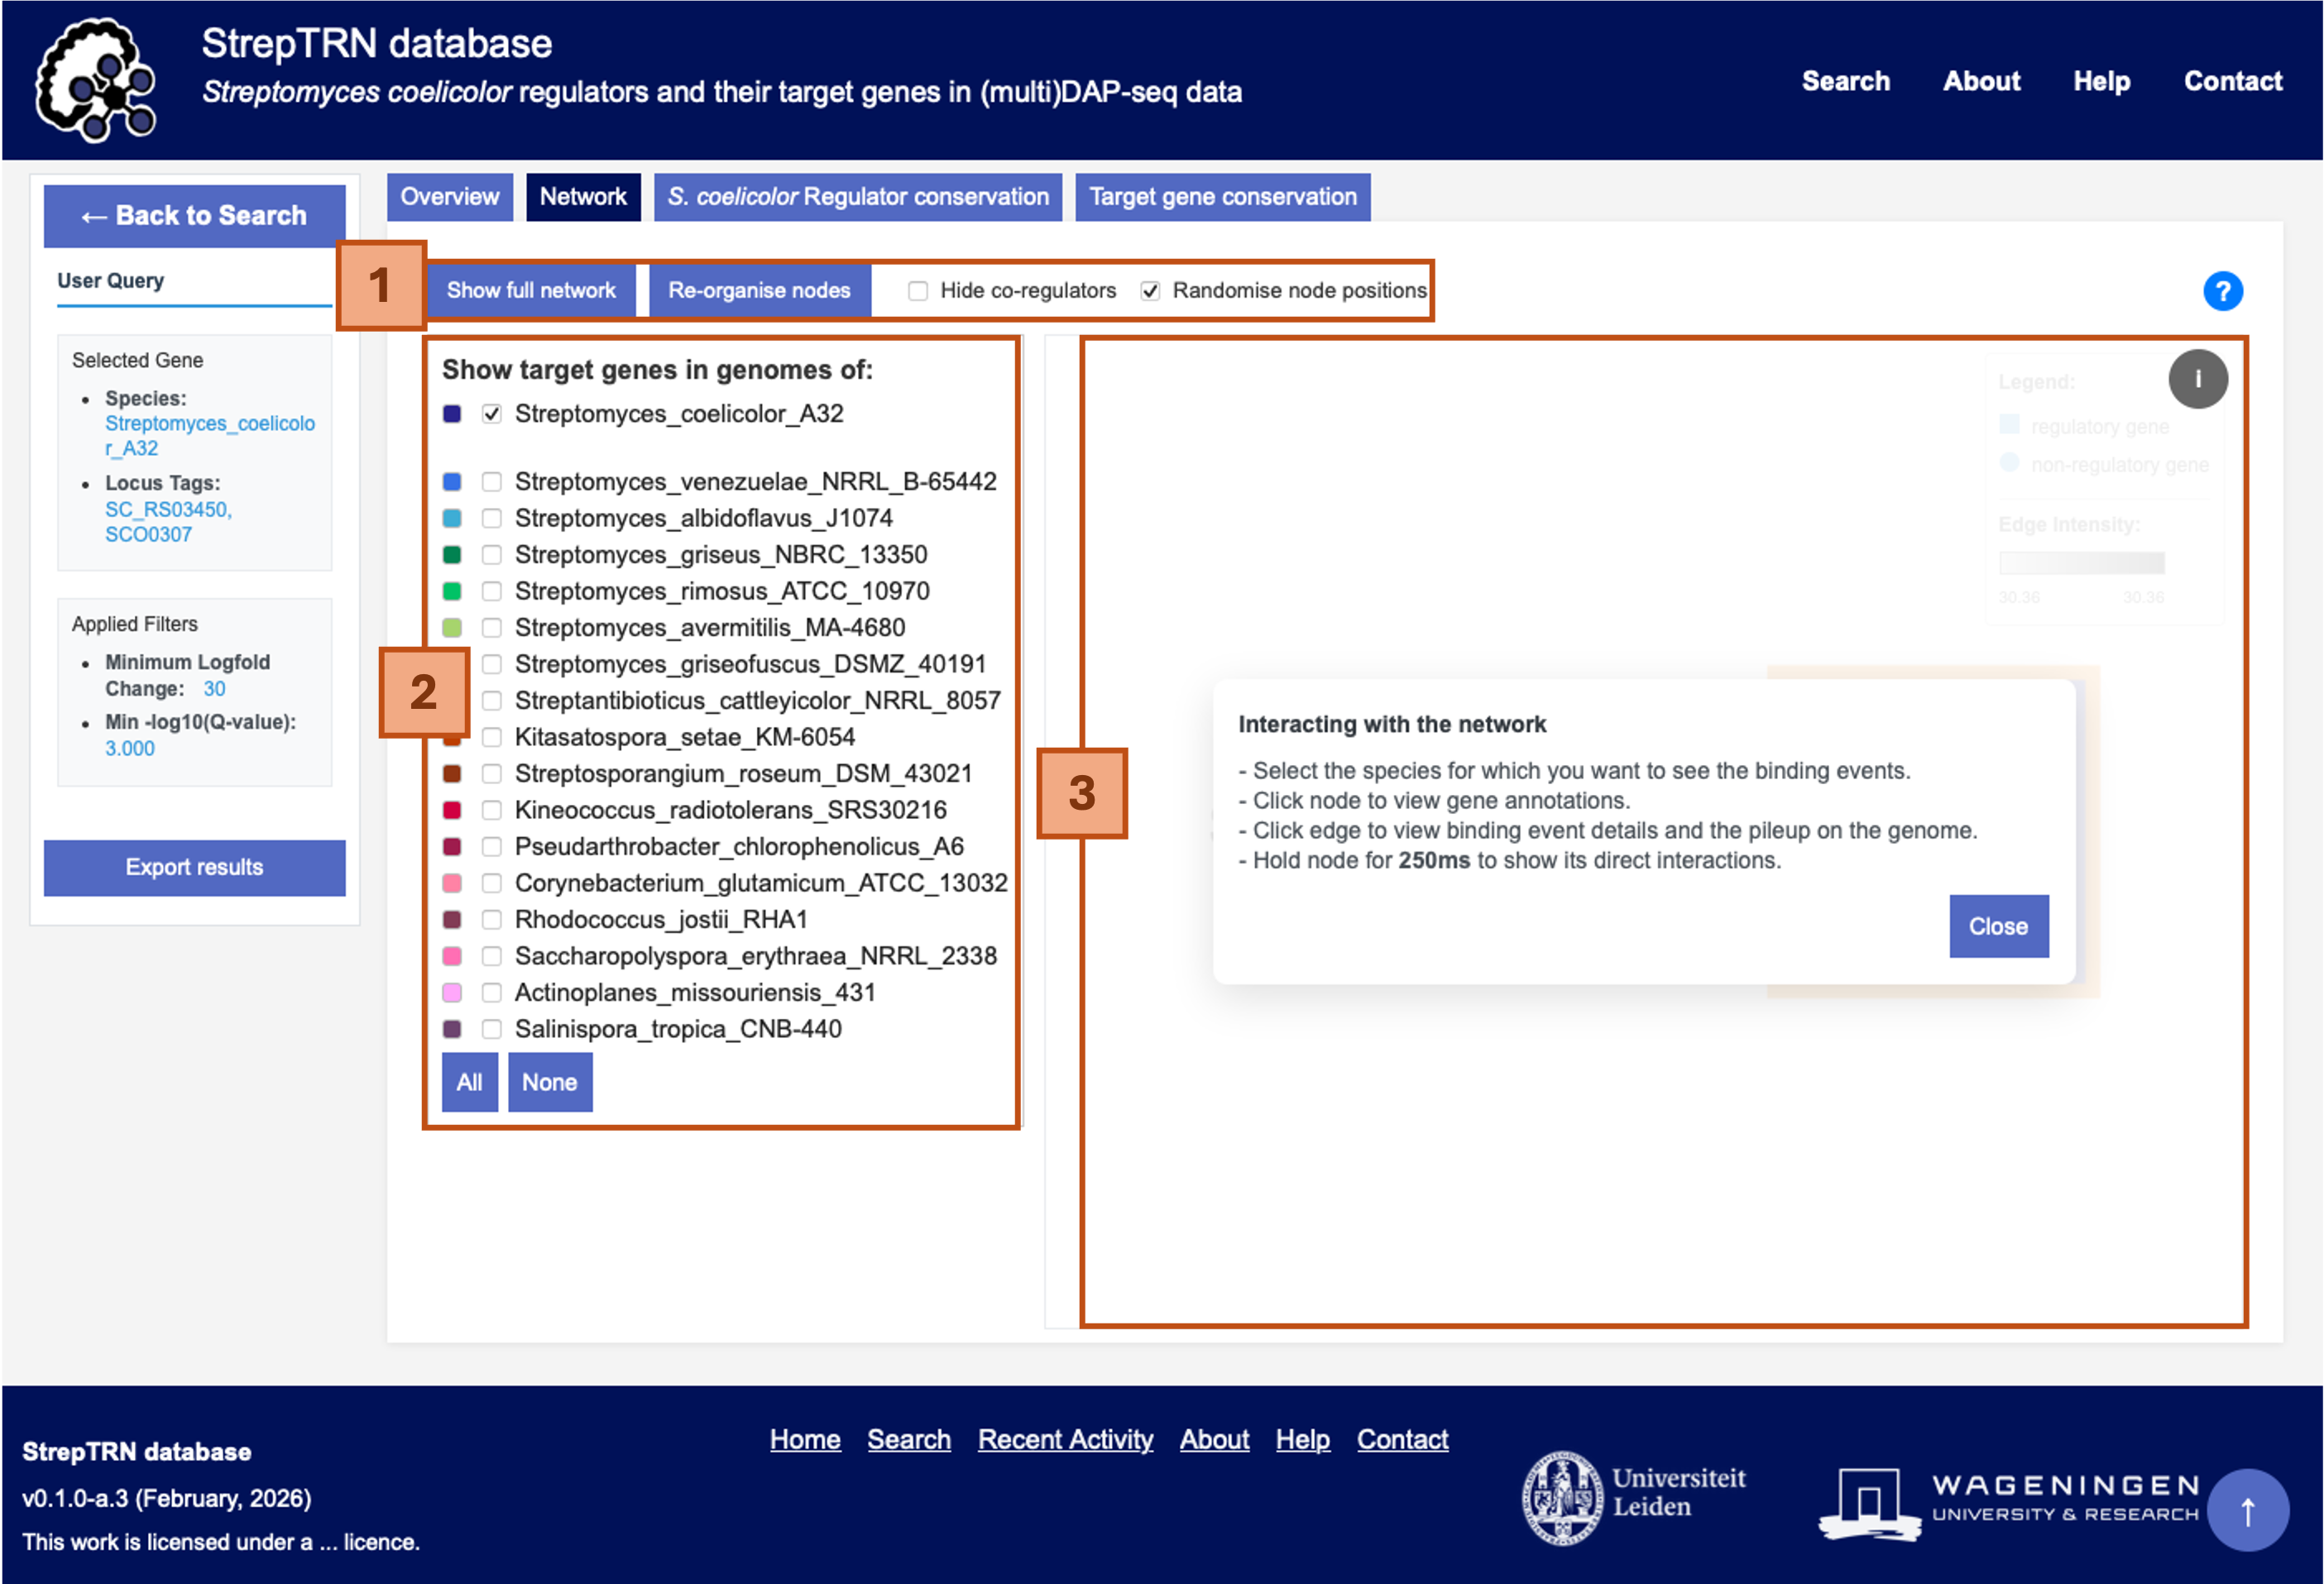The image size is (2324, 1584).
Task: Open footer About link
Action: (1214, 1440)
